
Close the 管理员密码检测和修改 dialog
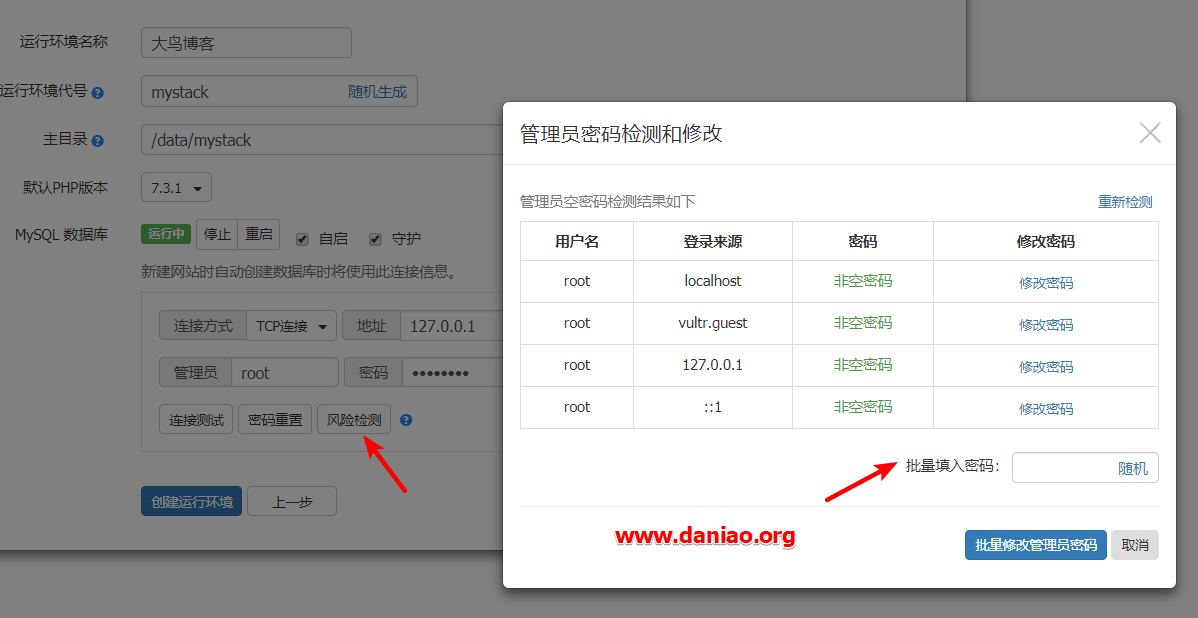click(1150, 133)
